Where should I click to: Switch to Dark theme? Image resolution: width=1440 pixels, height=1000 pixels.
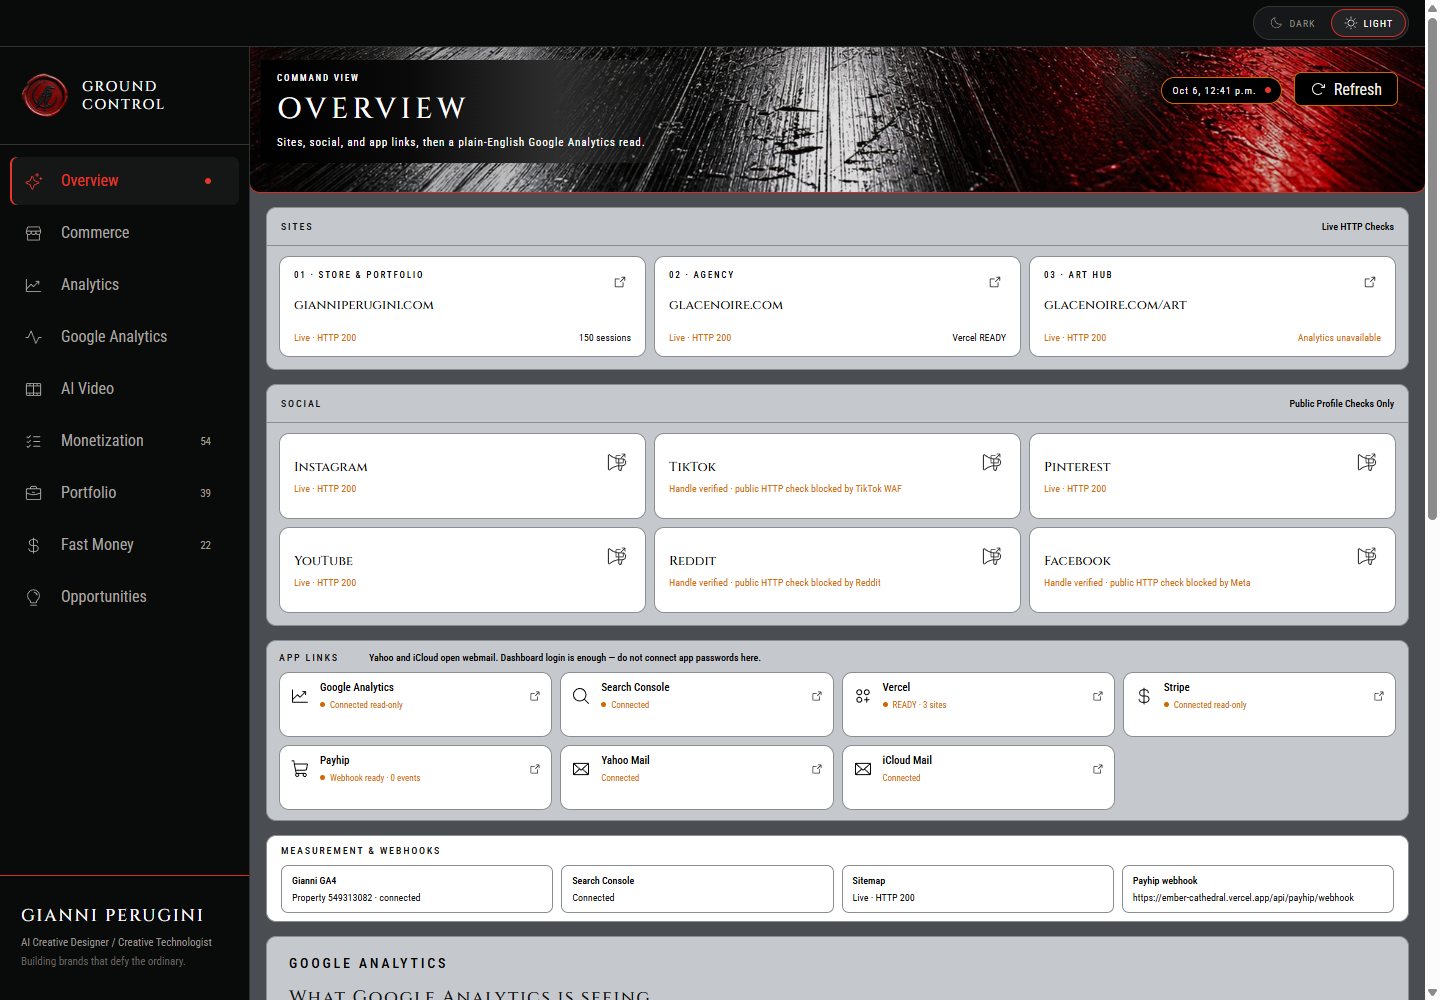tap(1293, 23)
